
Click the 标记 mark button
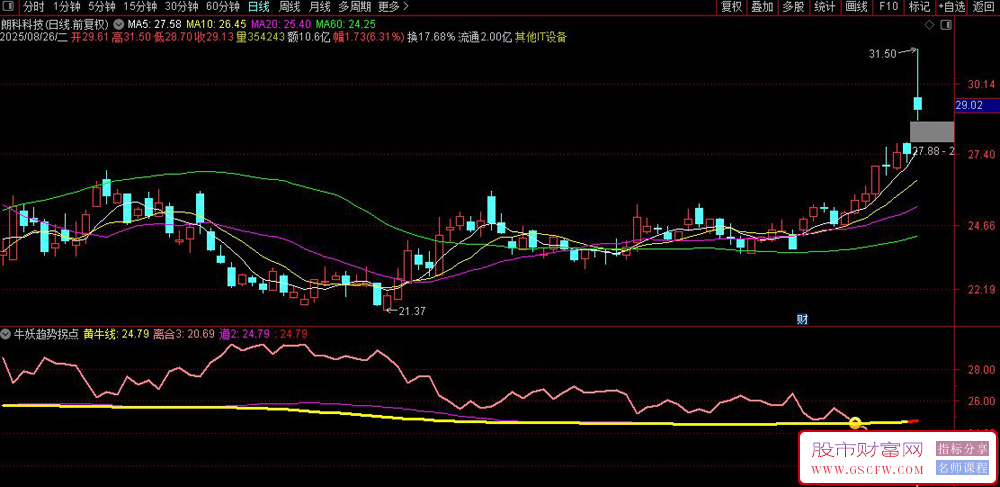click(x=919, y=7)
